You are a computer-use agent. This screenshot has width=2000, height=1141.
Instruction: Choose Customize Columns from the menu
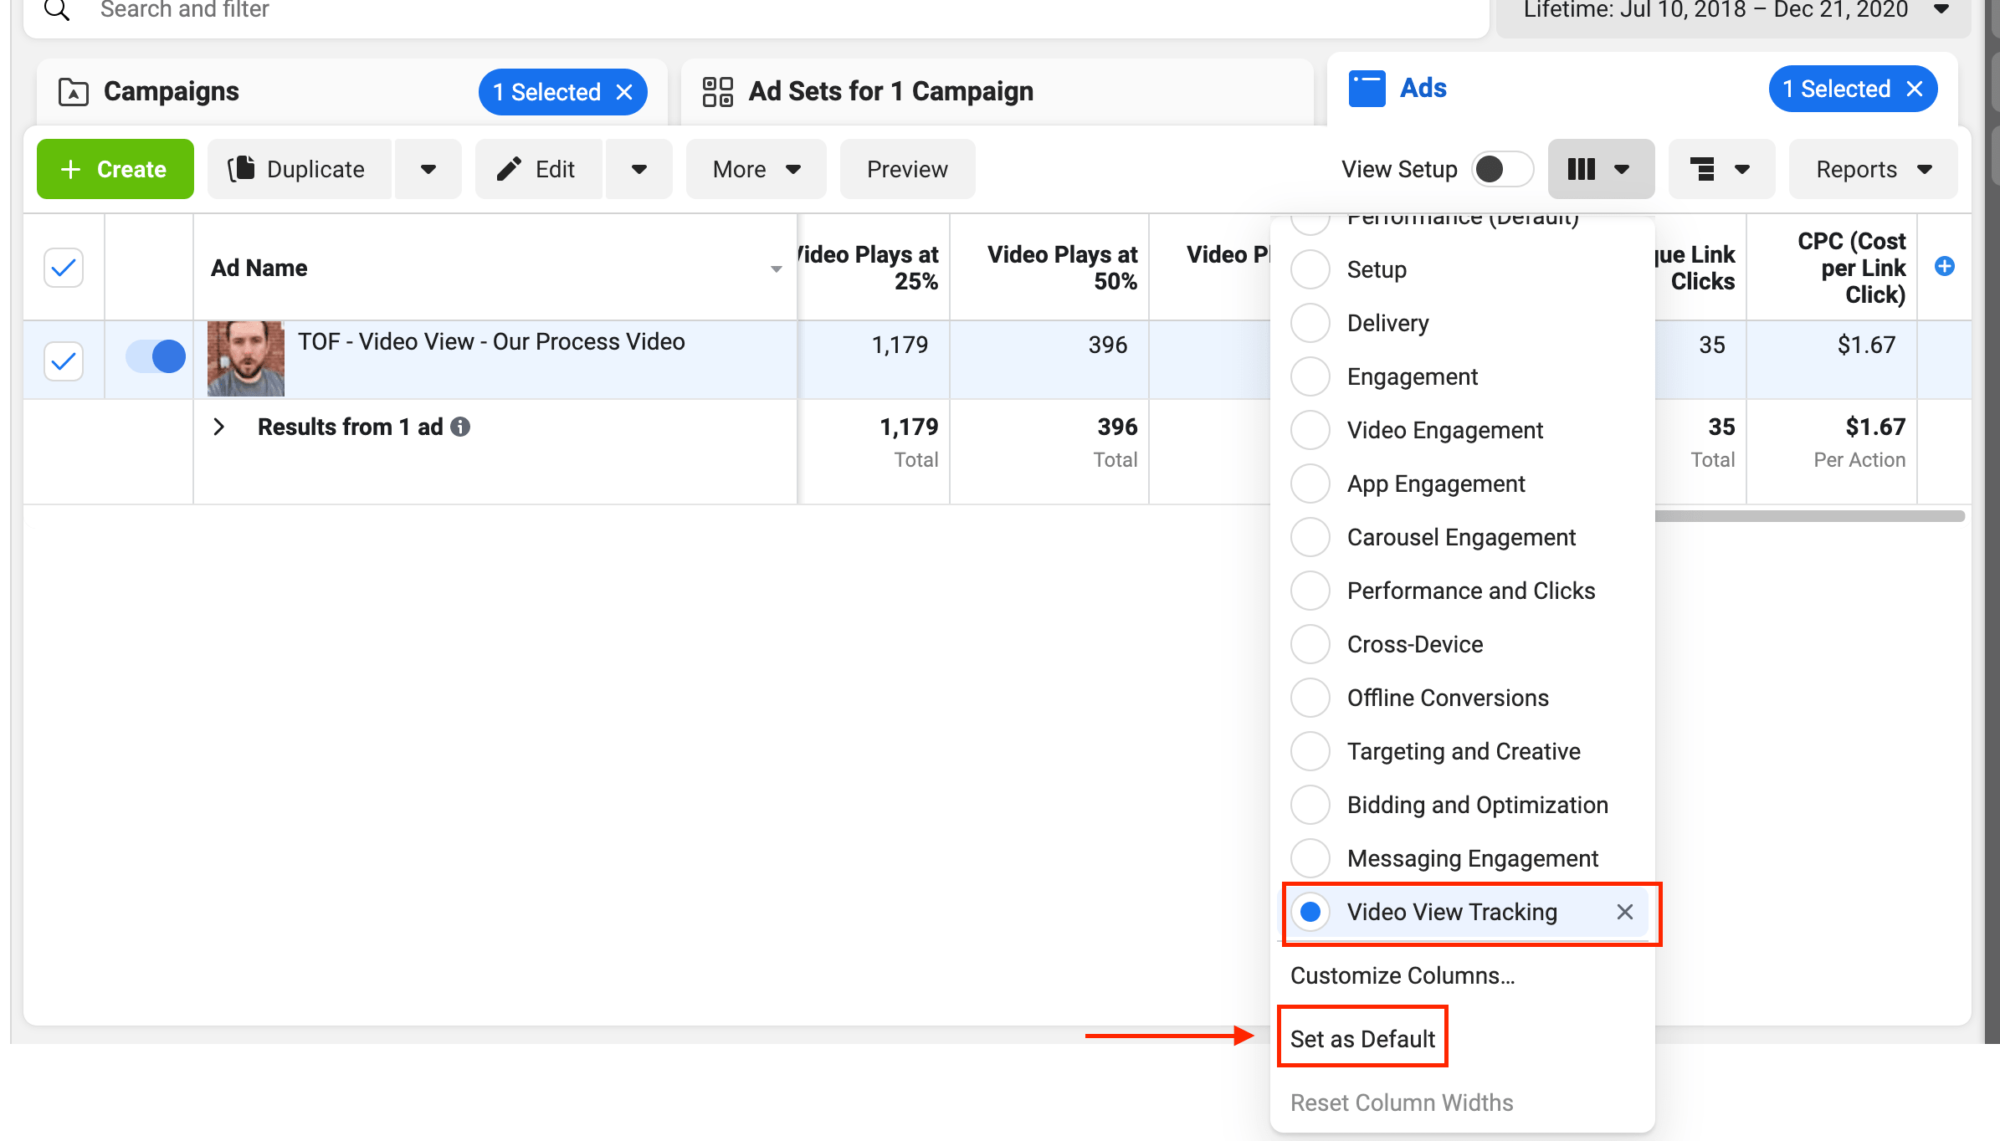1402,976
